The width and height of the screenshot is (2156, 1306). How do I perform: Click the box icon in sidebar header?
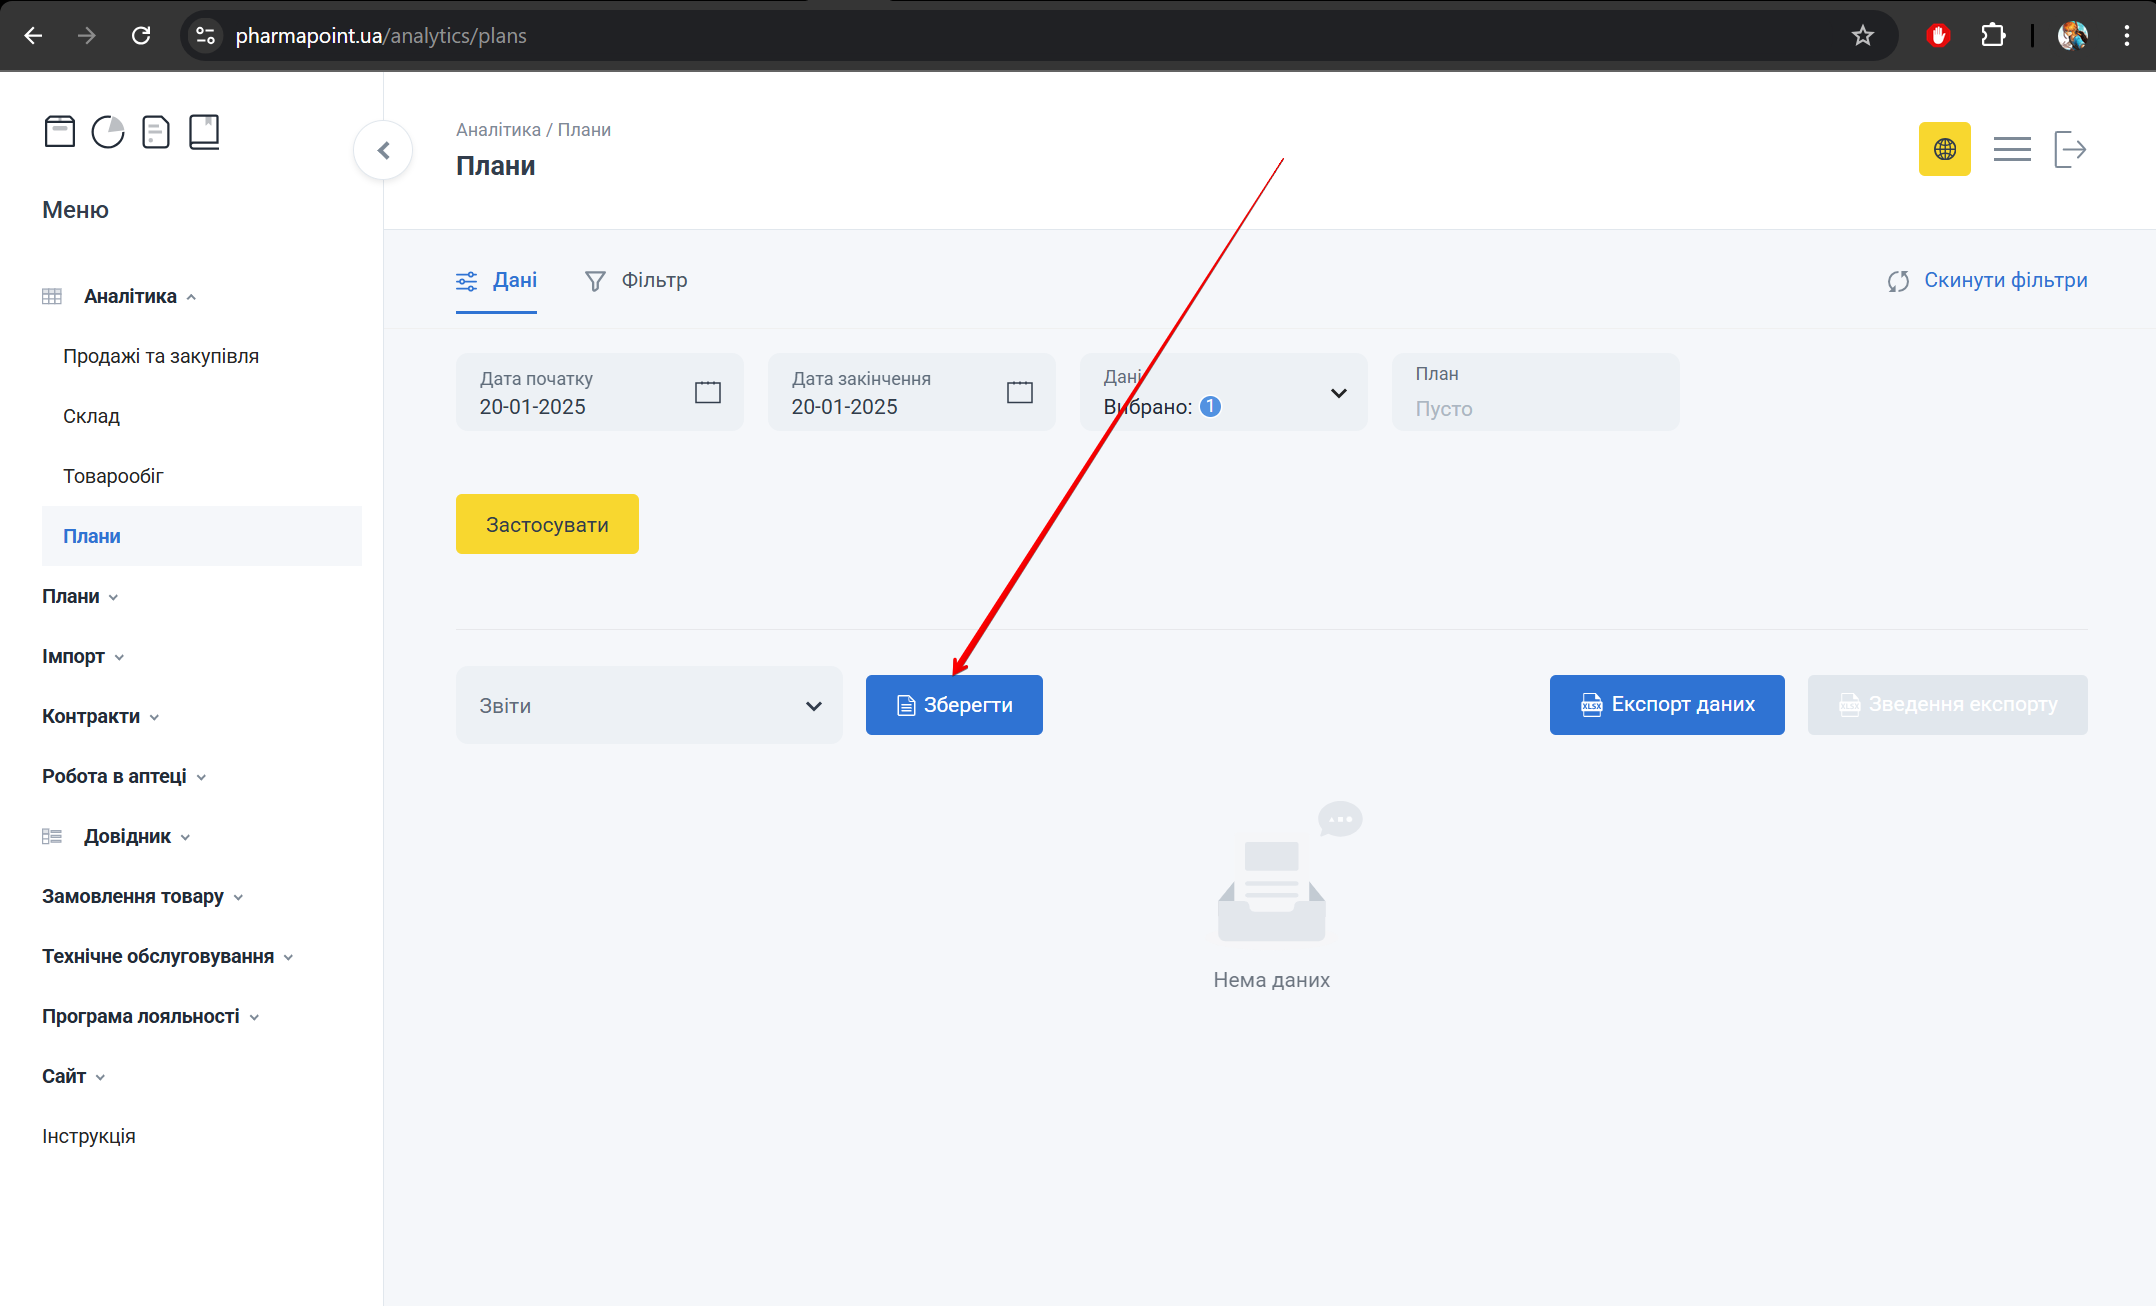(60, 132)
